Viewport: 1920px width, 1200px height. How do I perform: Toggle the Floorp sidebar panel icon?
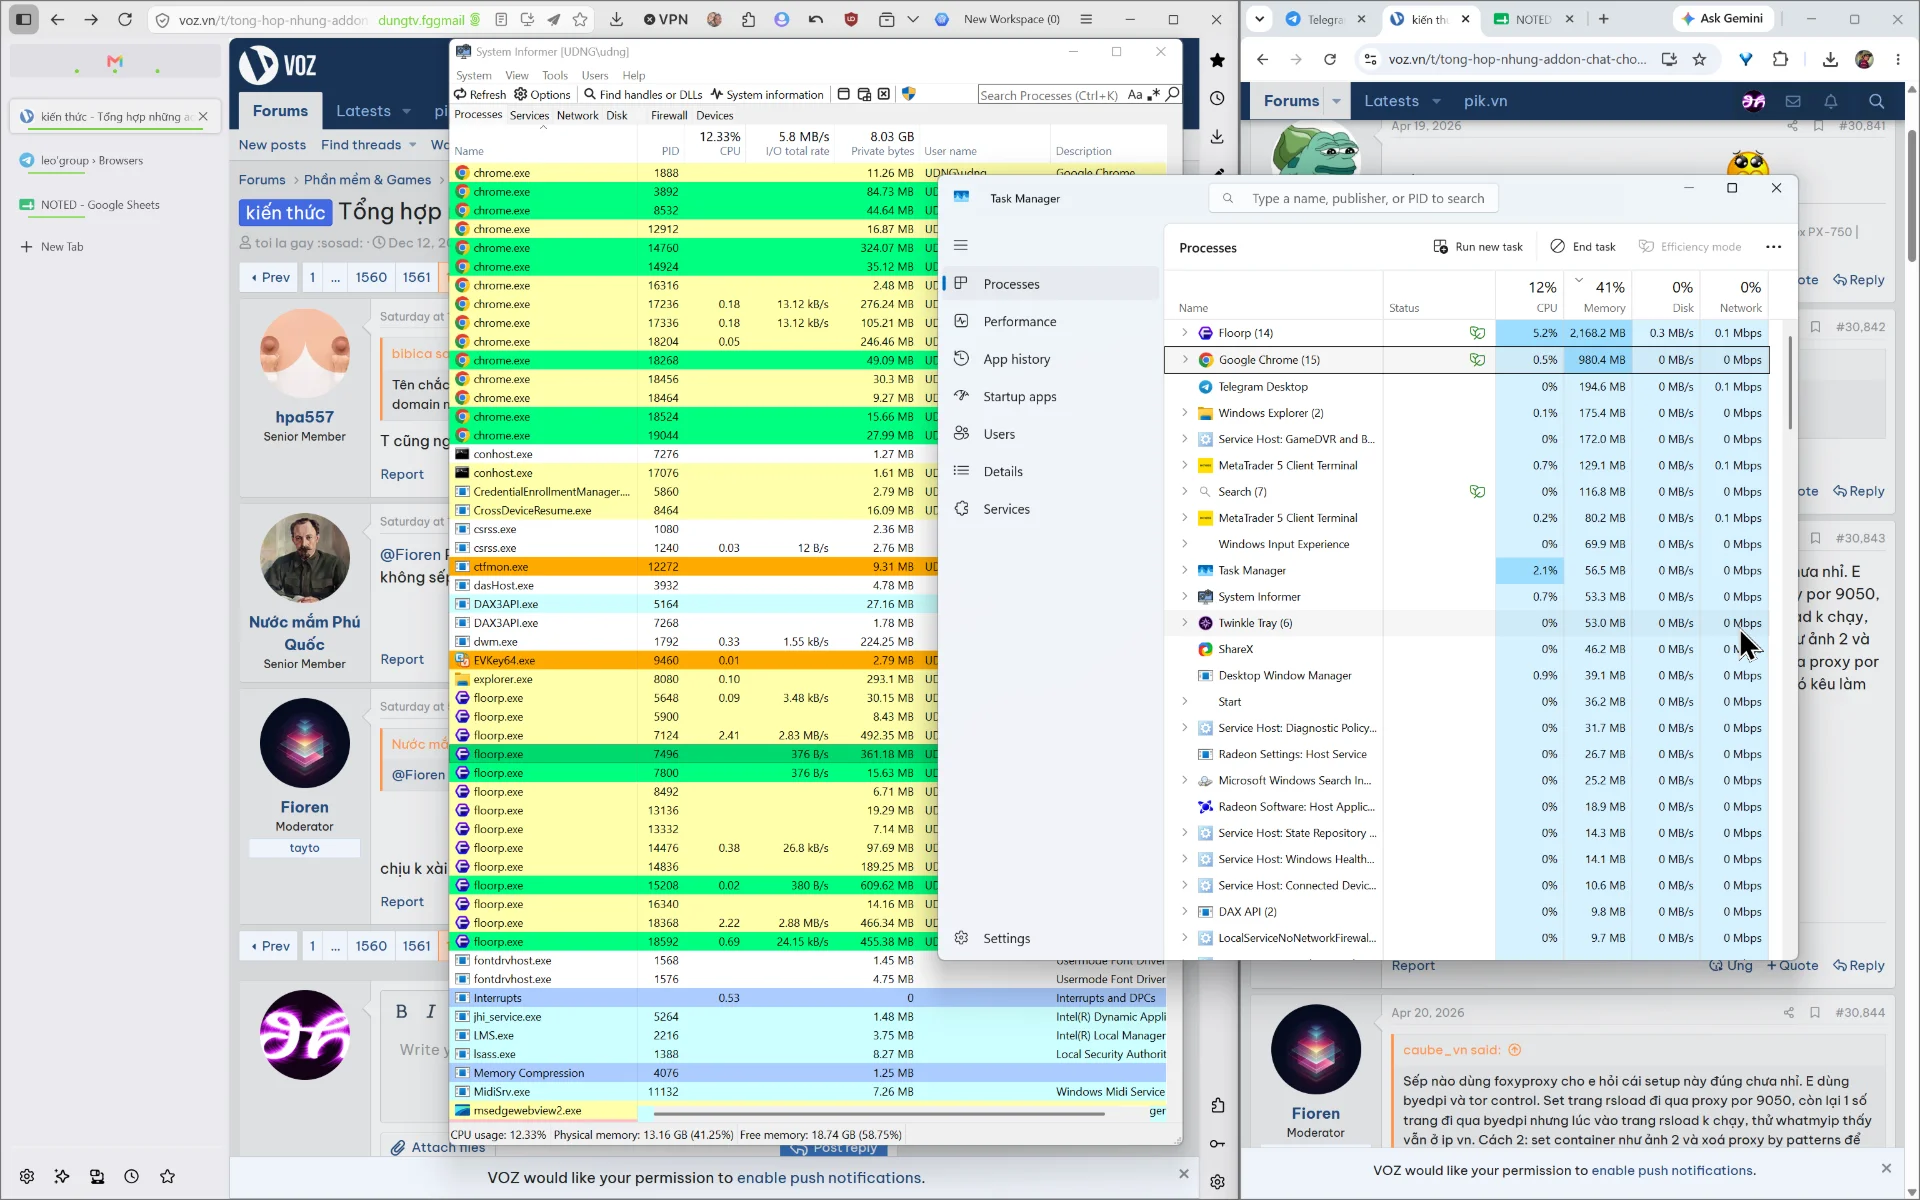[24, 19]
